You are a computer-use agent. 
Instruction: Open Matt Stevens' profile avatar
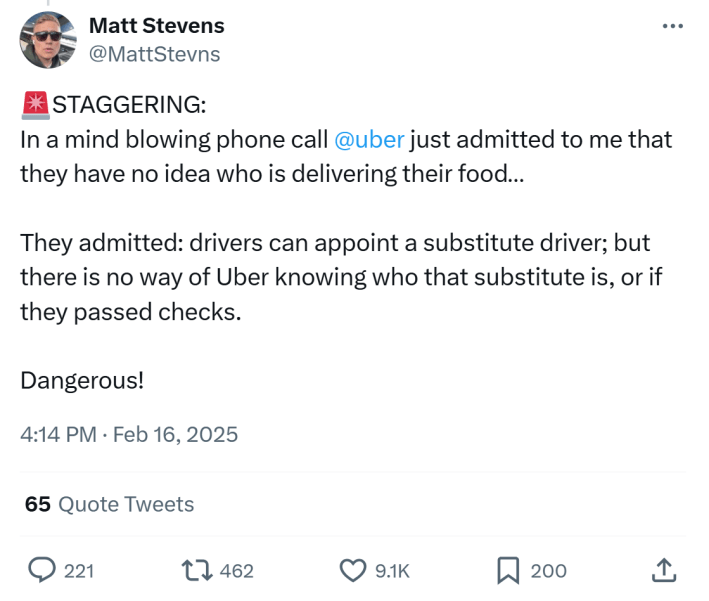pyautogui.click(x=48, y=40)
